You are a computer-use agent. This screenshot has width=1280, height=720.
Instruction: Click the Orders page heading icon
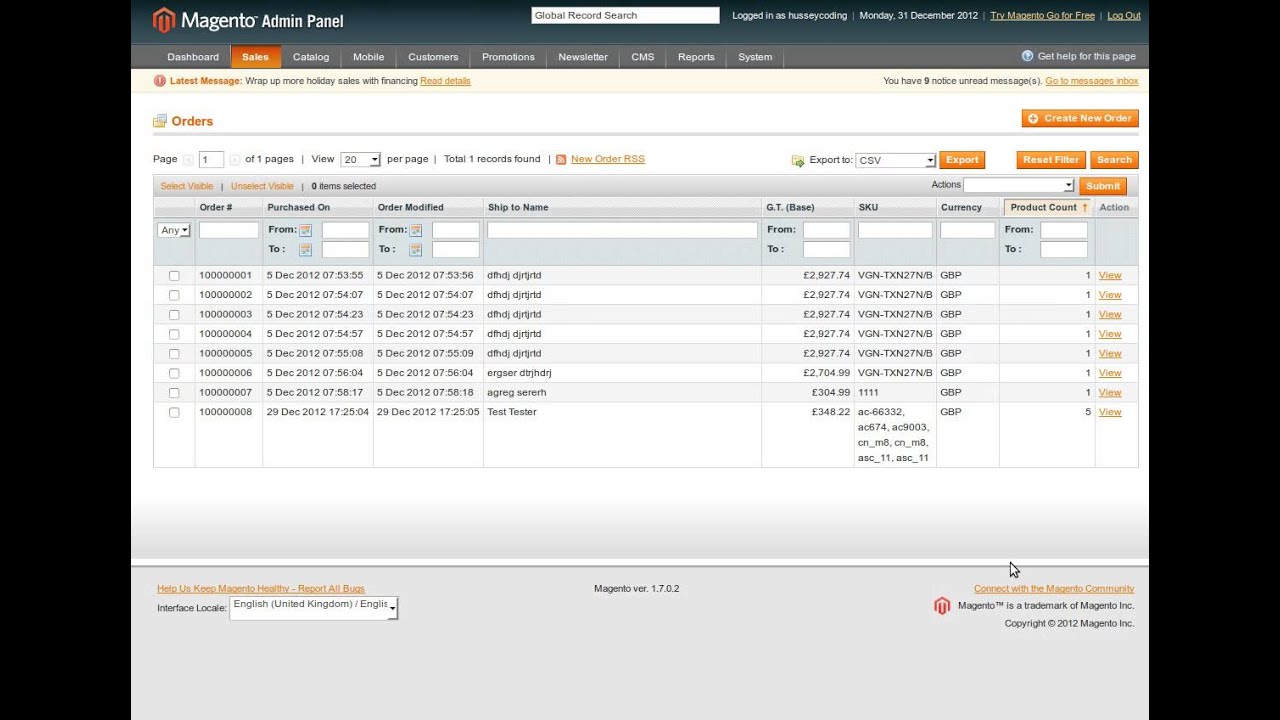160,121
